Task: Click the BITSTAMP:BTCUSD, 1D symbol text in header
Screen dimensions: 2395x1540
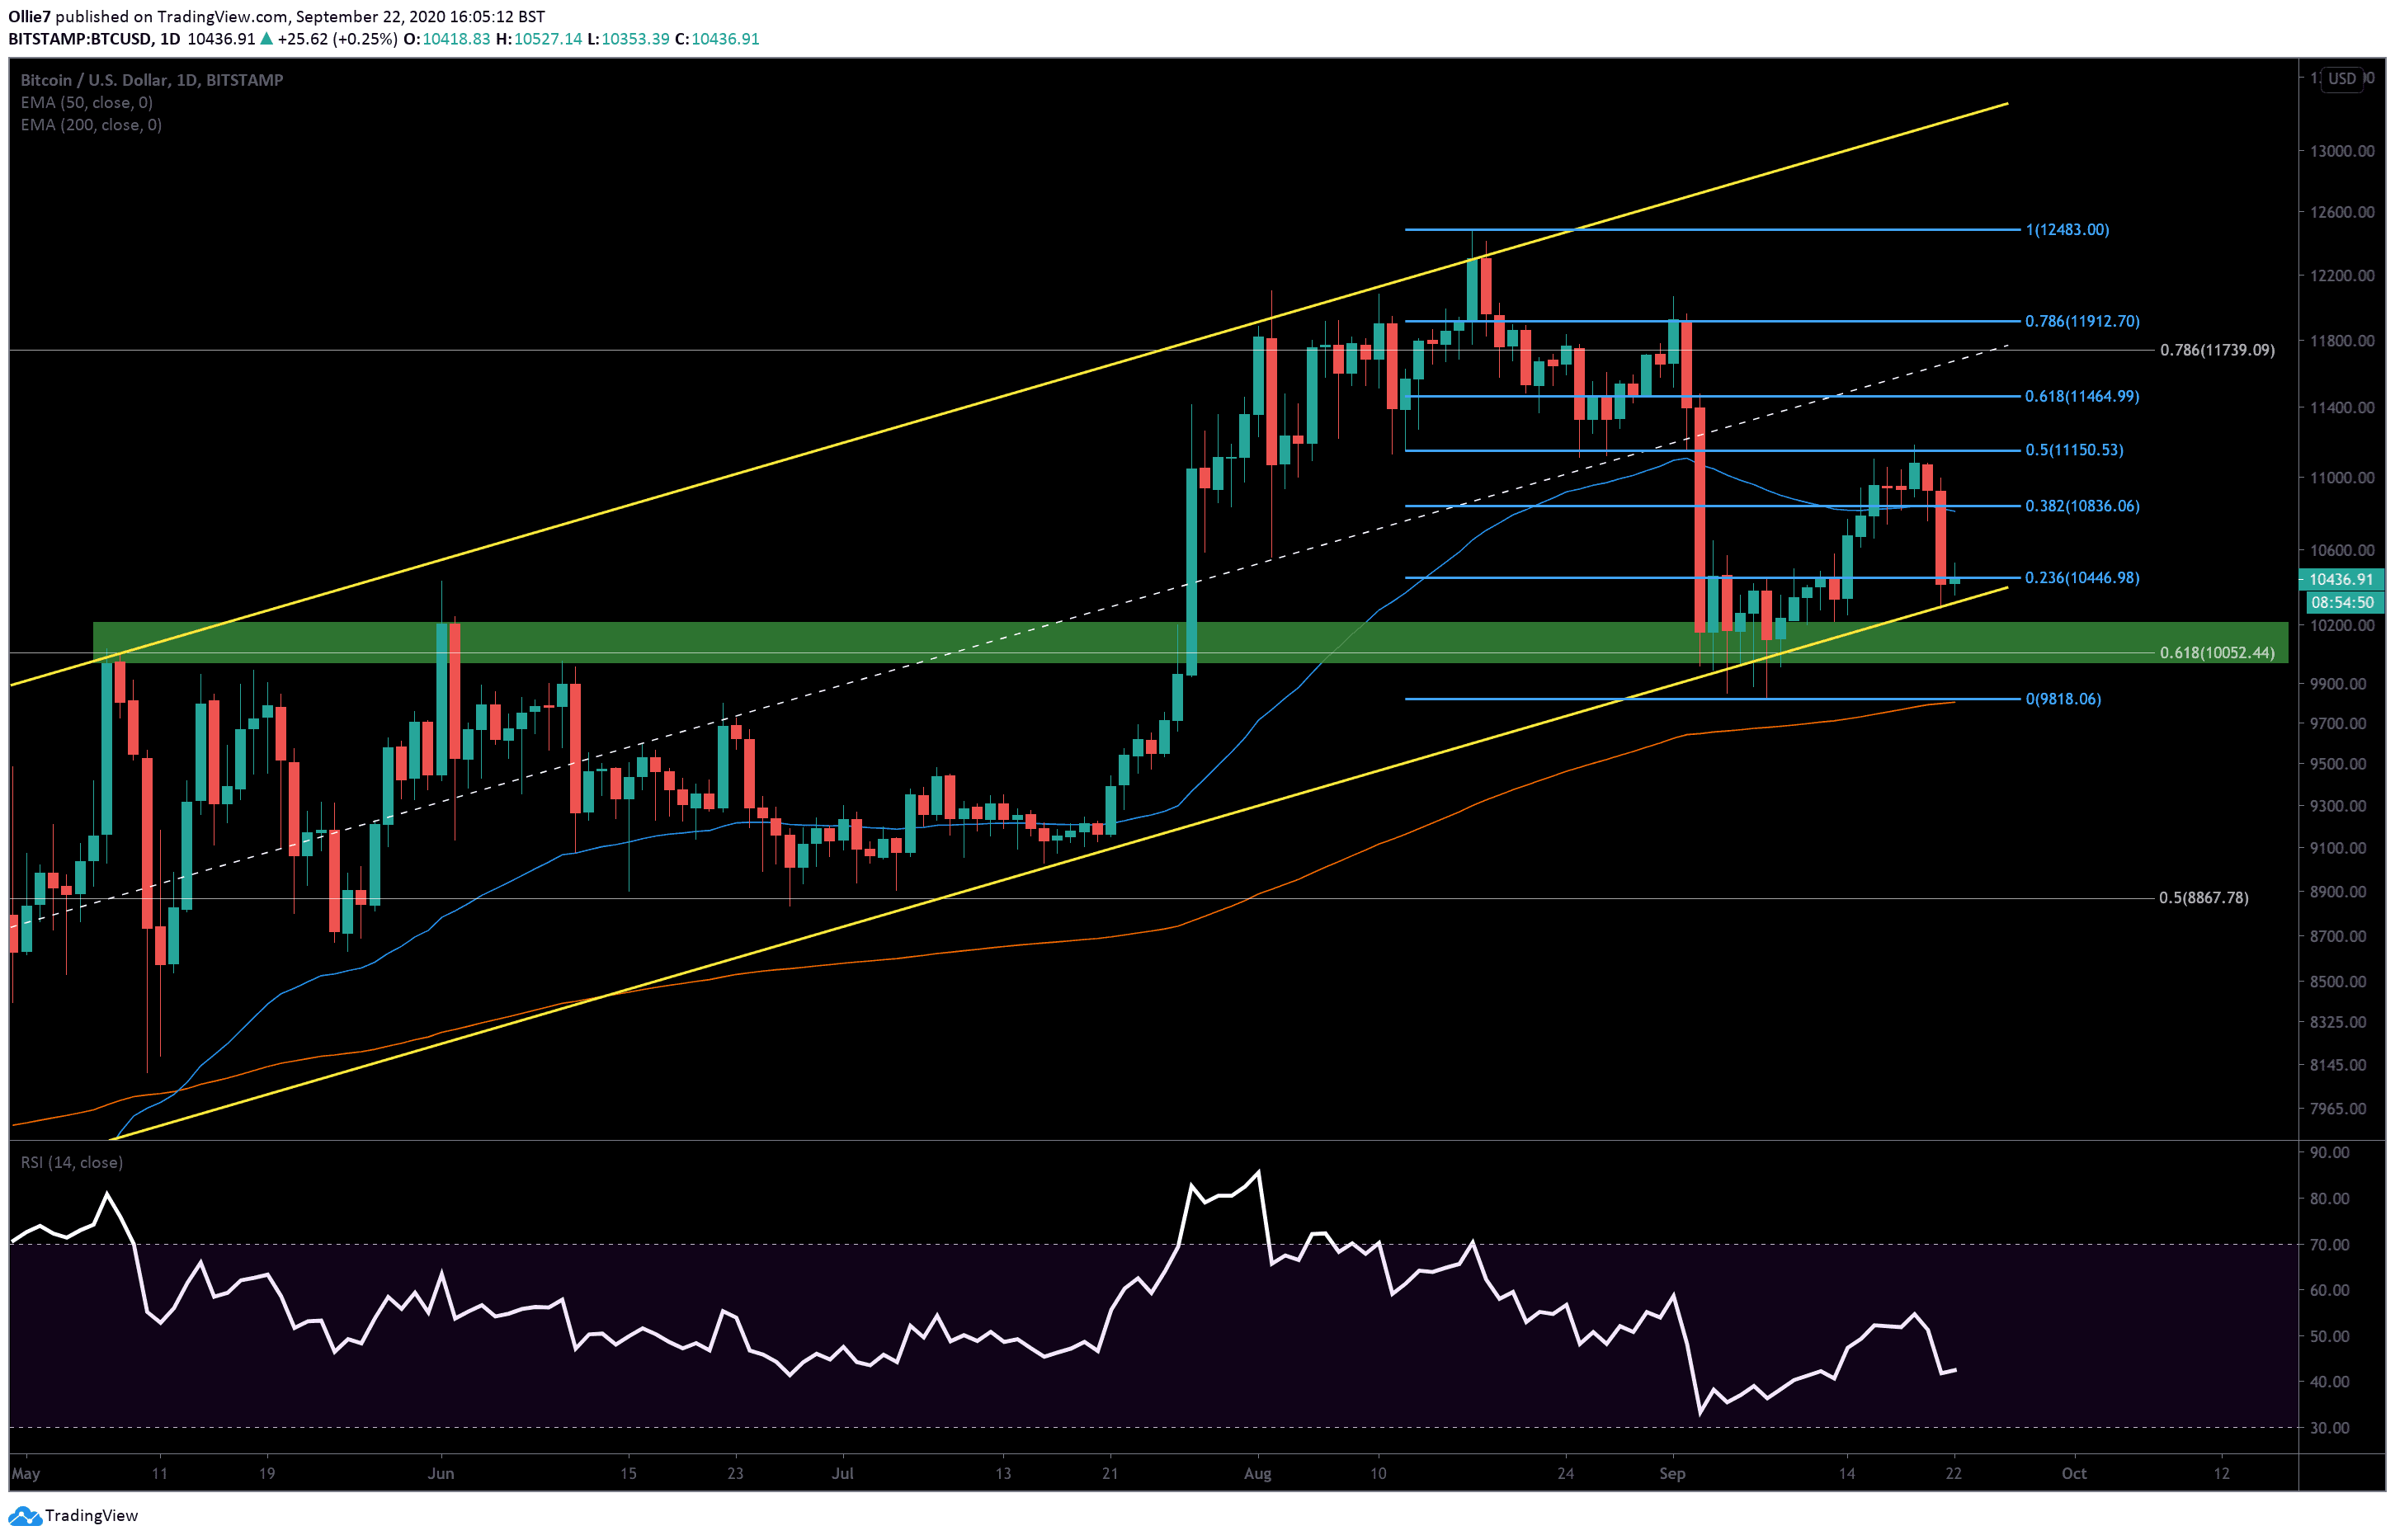Action: coord(94,39)
